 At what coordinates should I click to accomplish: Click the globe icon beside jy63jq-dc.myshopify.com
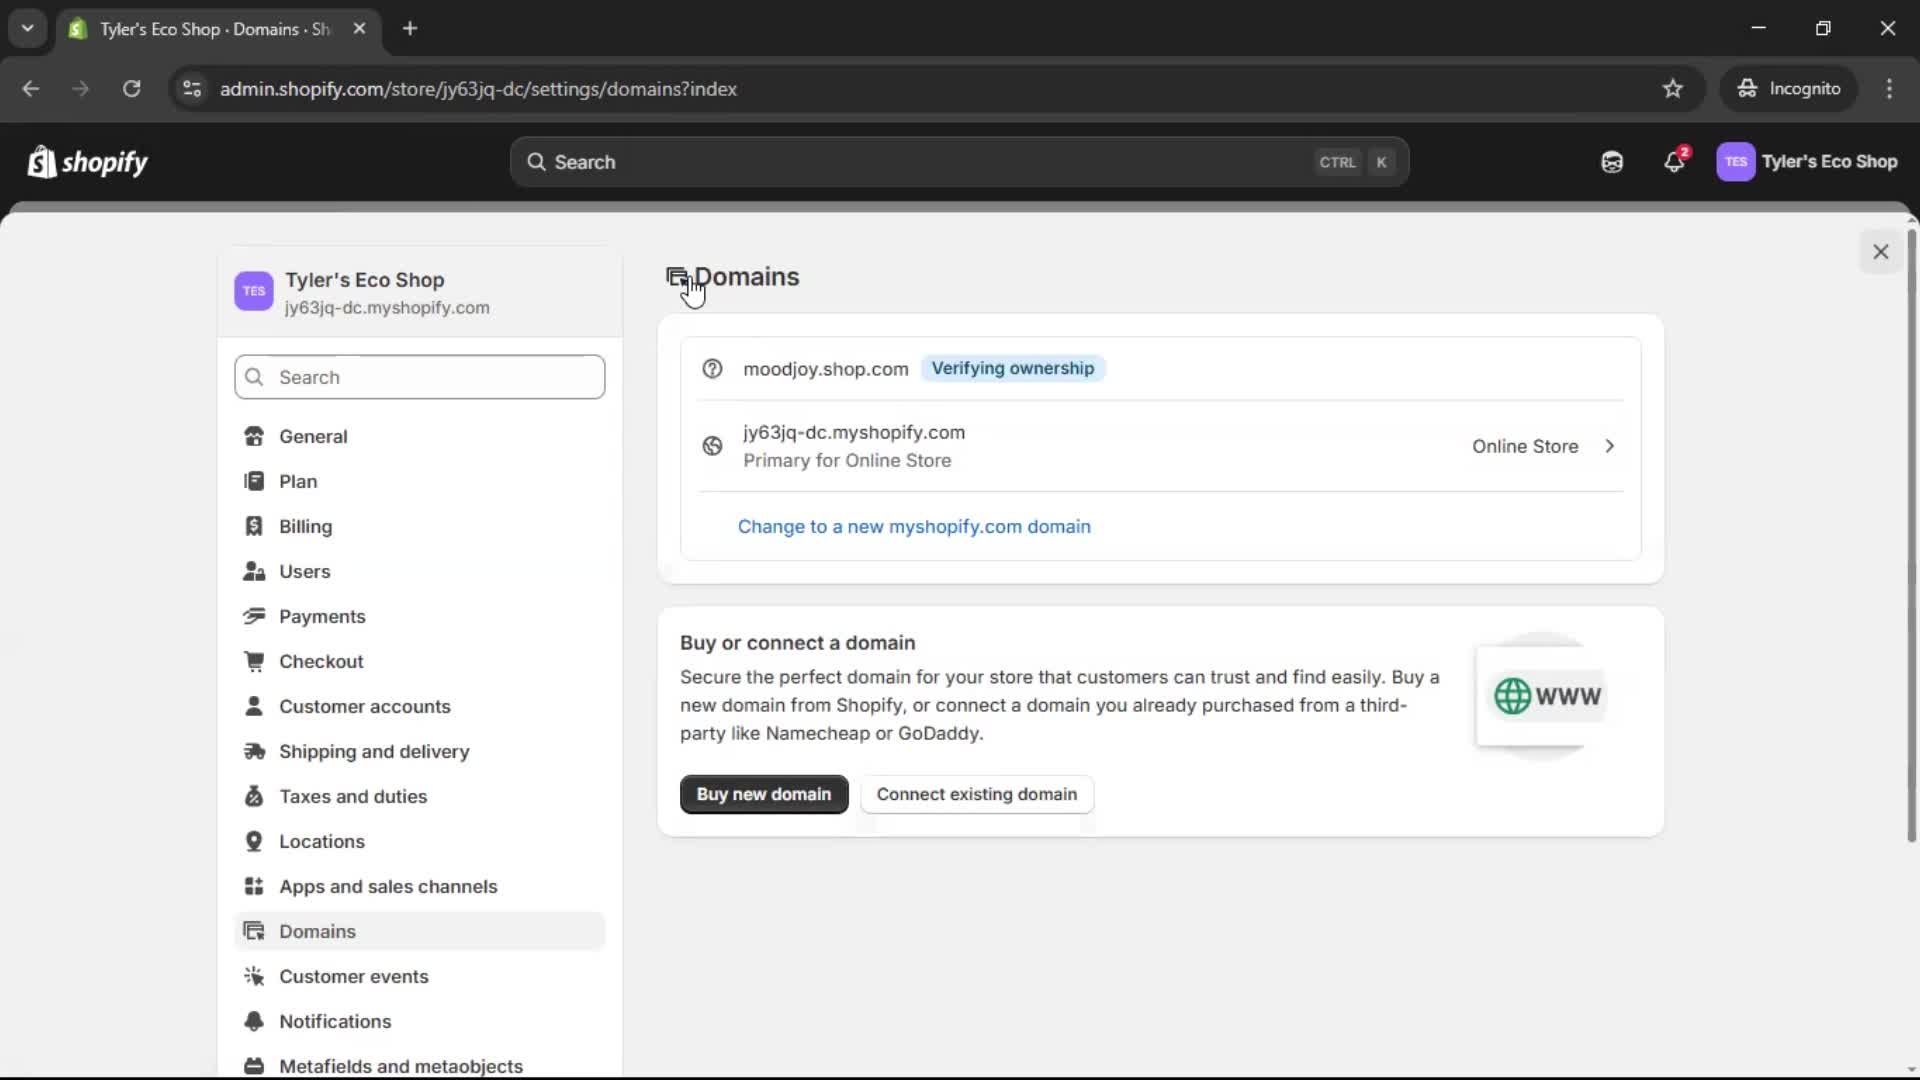coord(711,446)
